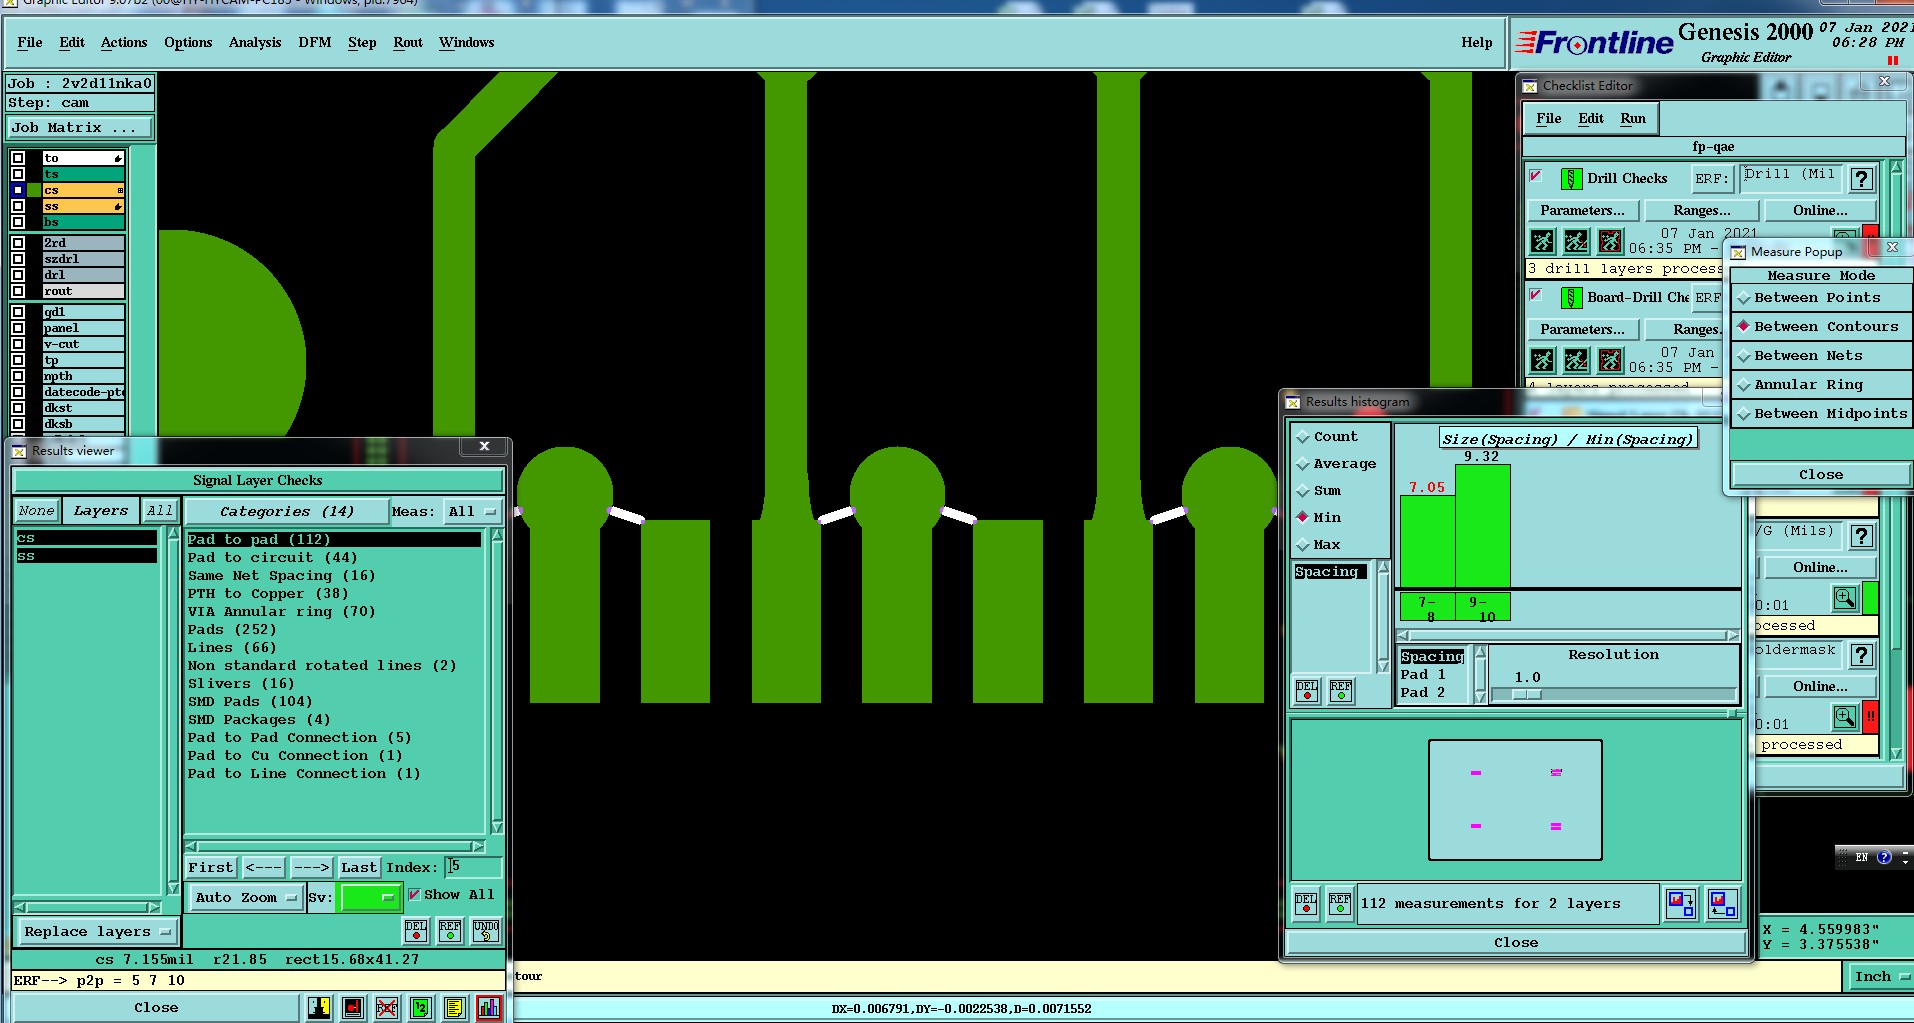Click the black and yellow figure icon

point(319,1008)
